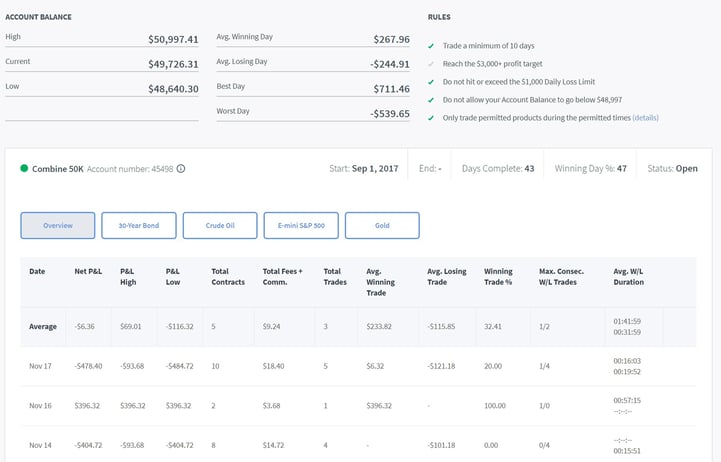The width and height of the screenshot is (721, 462).
Task: Click the checkmark beside the permitted products rule
Action: click(431, 118)
